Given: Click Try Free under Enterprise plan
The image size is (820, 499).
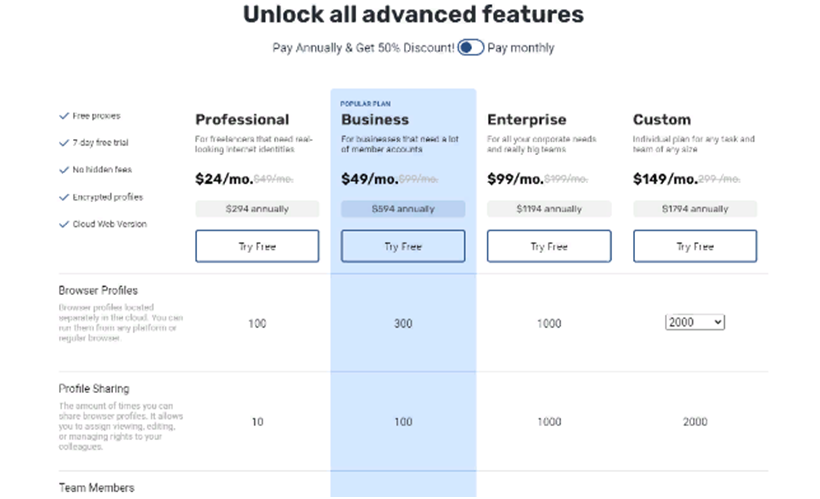Looking at the screenshot, I should point(549,246).
